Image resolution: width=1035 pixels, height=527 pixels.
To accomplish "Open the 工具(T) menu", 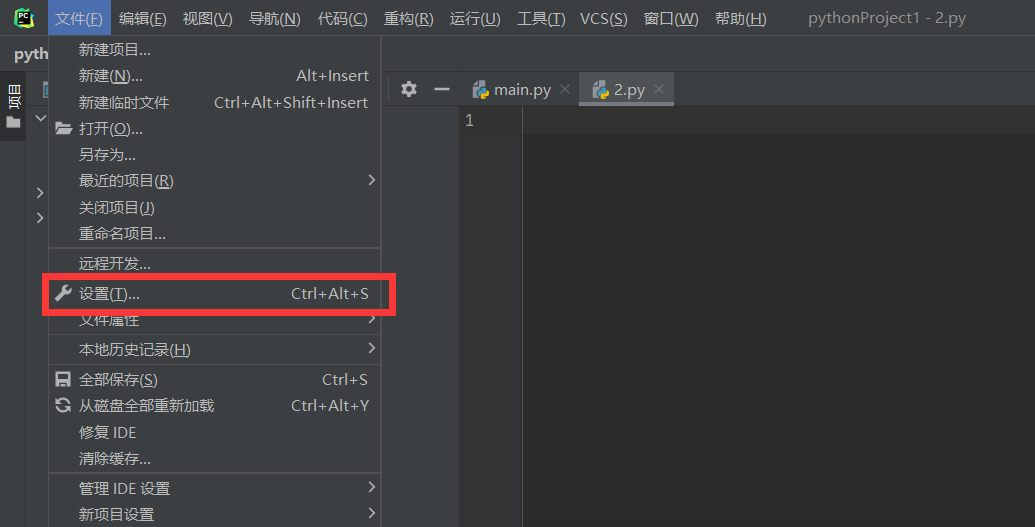I will point(541,18).
